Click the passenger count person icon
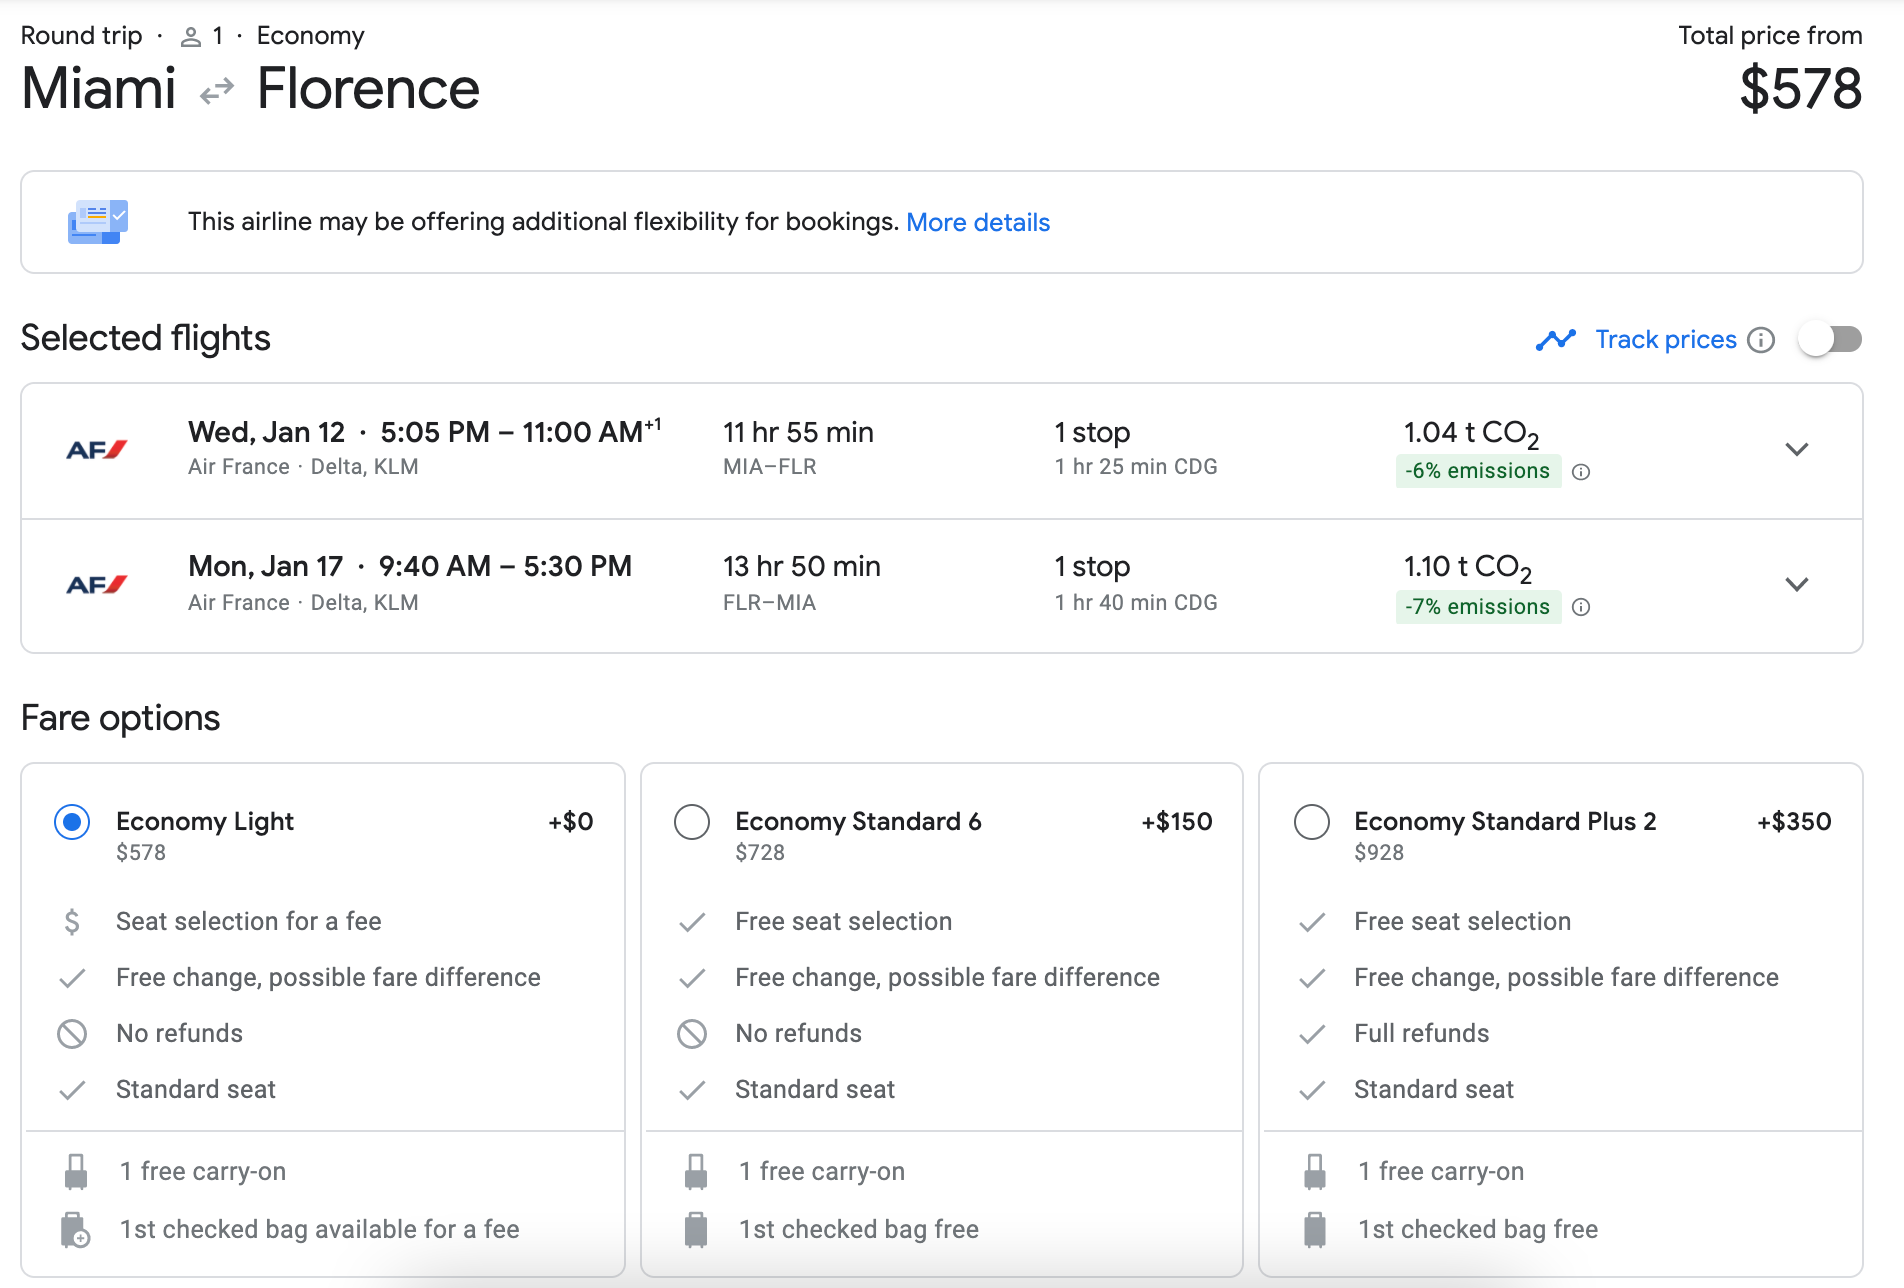This screenshot has height=1288, width=1904. click(x=190, y=37)
